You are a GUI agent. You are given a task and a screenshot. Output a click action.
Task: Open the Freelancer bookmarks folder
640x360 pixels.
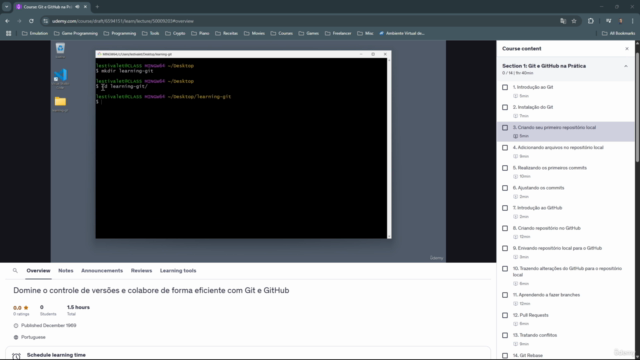(338, 33)
